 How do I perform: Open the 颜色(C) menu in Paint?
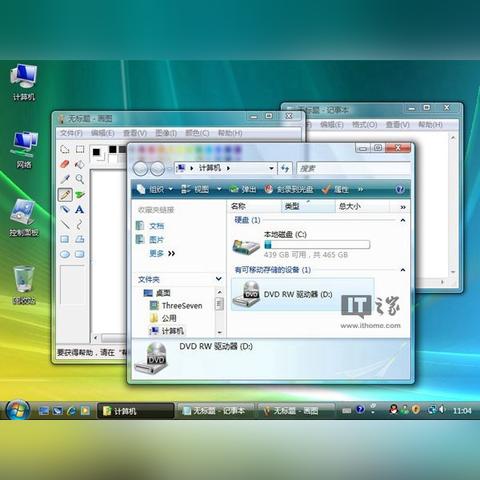tap(197, 133)
